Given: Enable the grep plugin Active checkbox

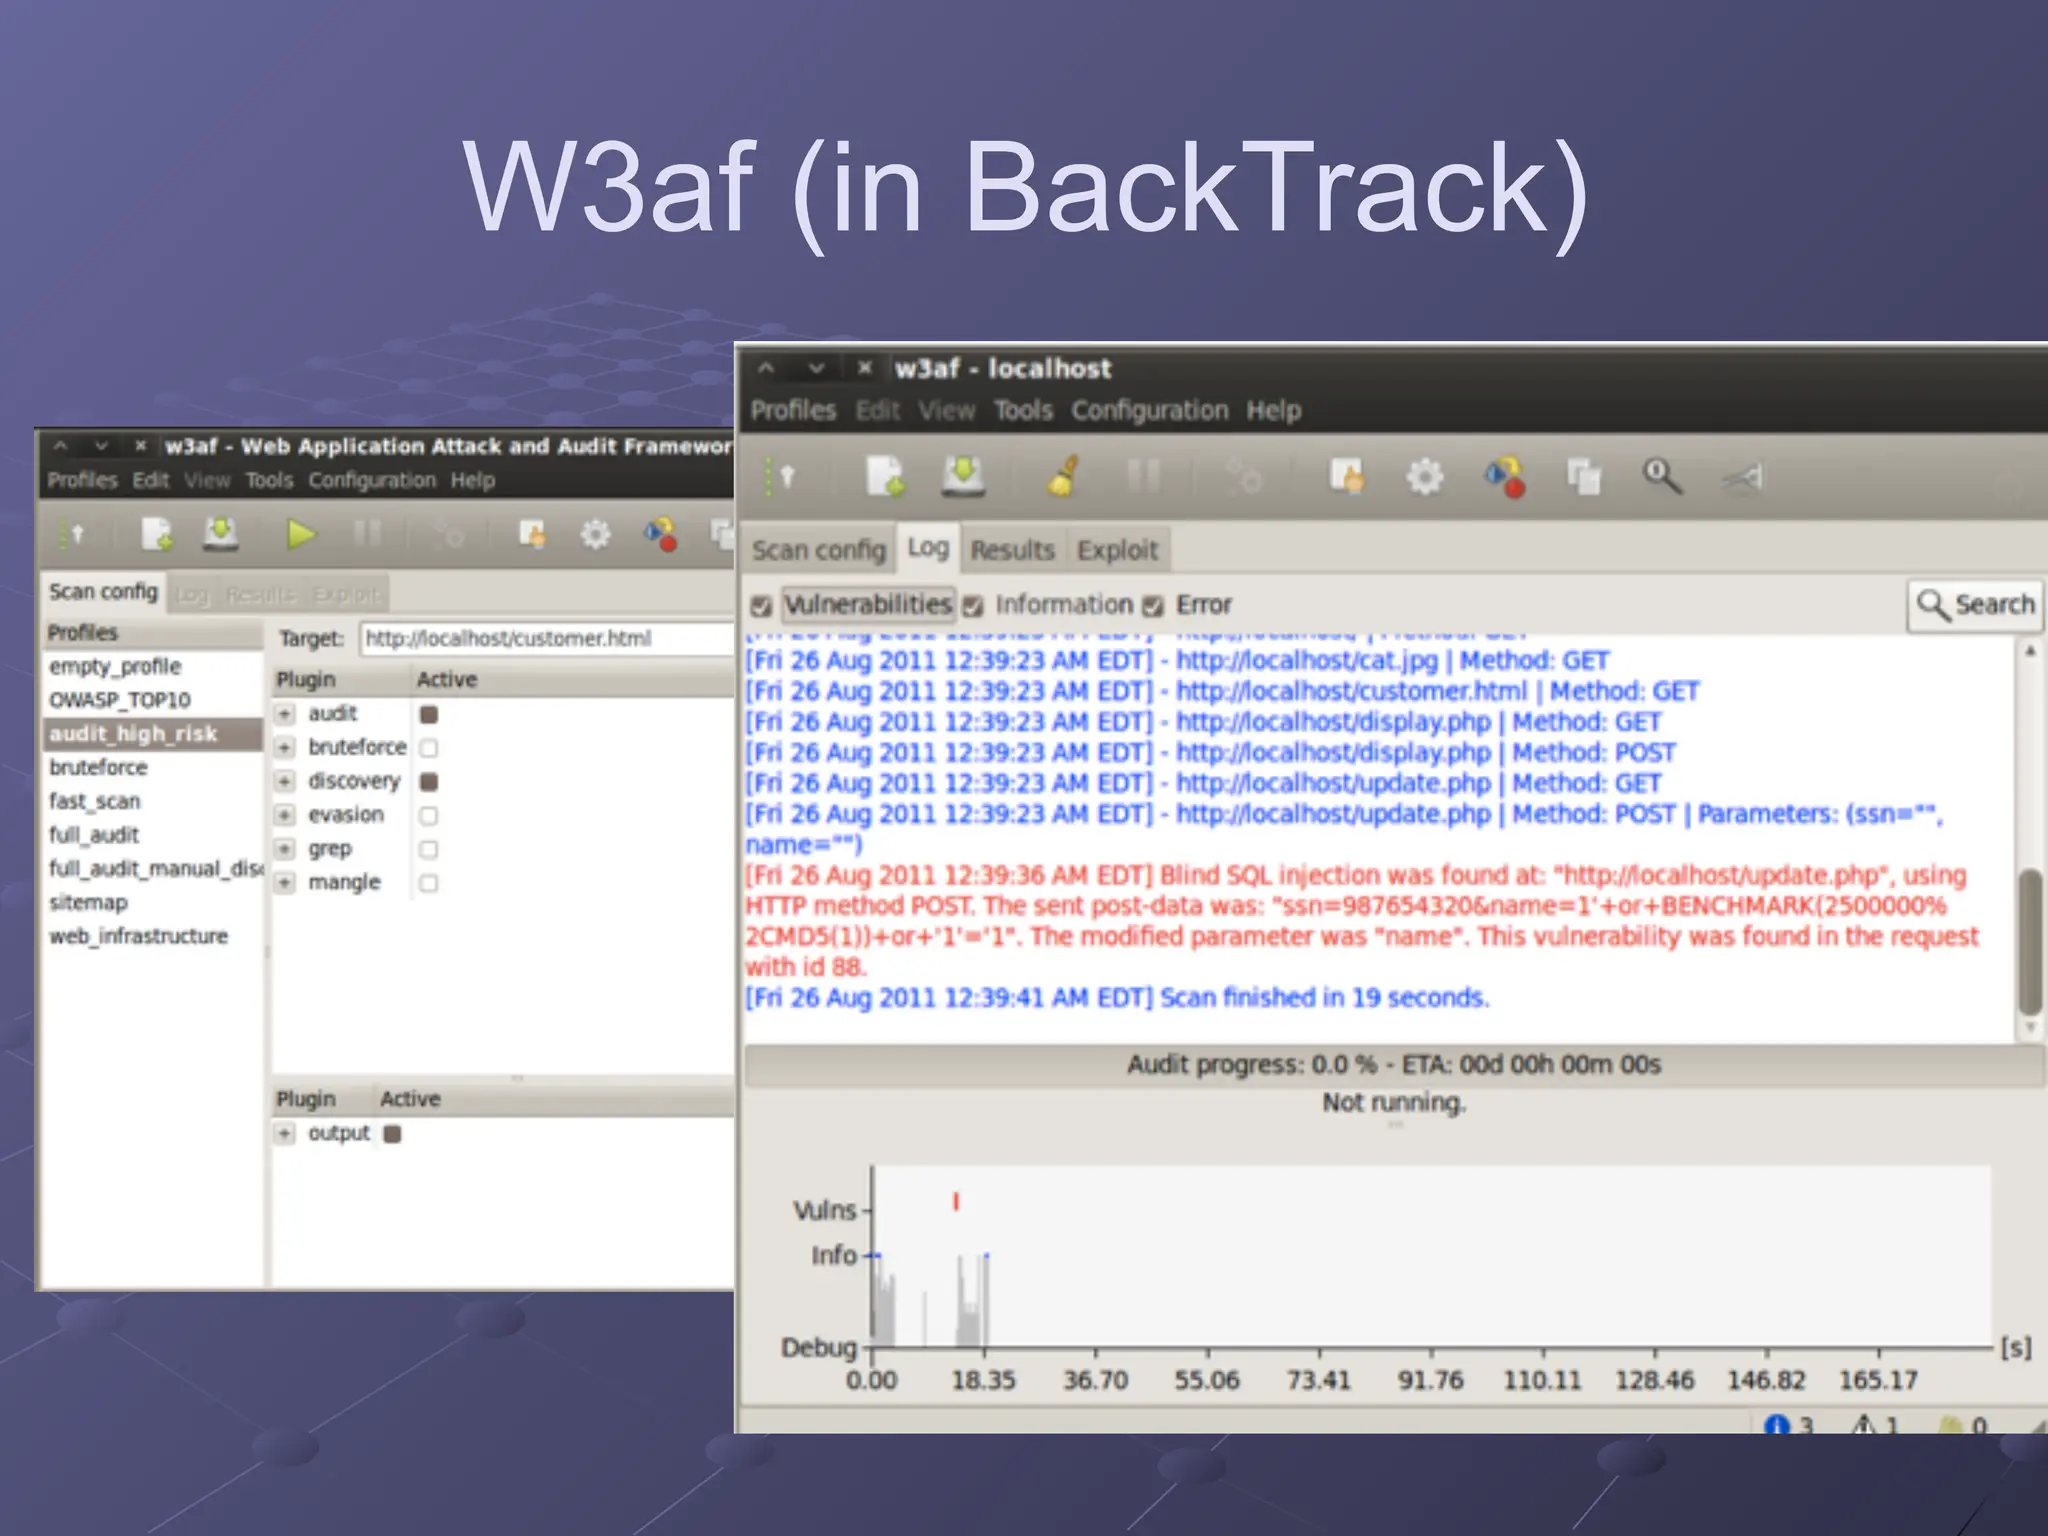Looking at the screenshot, I should click(x=429, y=849).
